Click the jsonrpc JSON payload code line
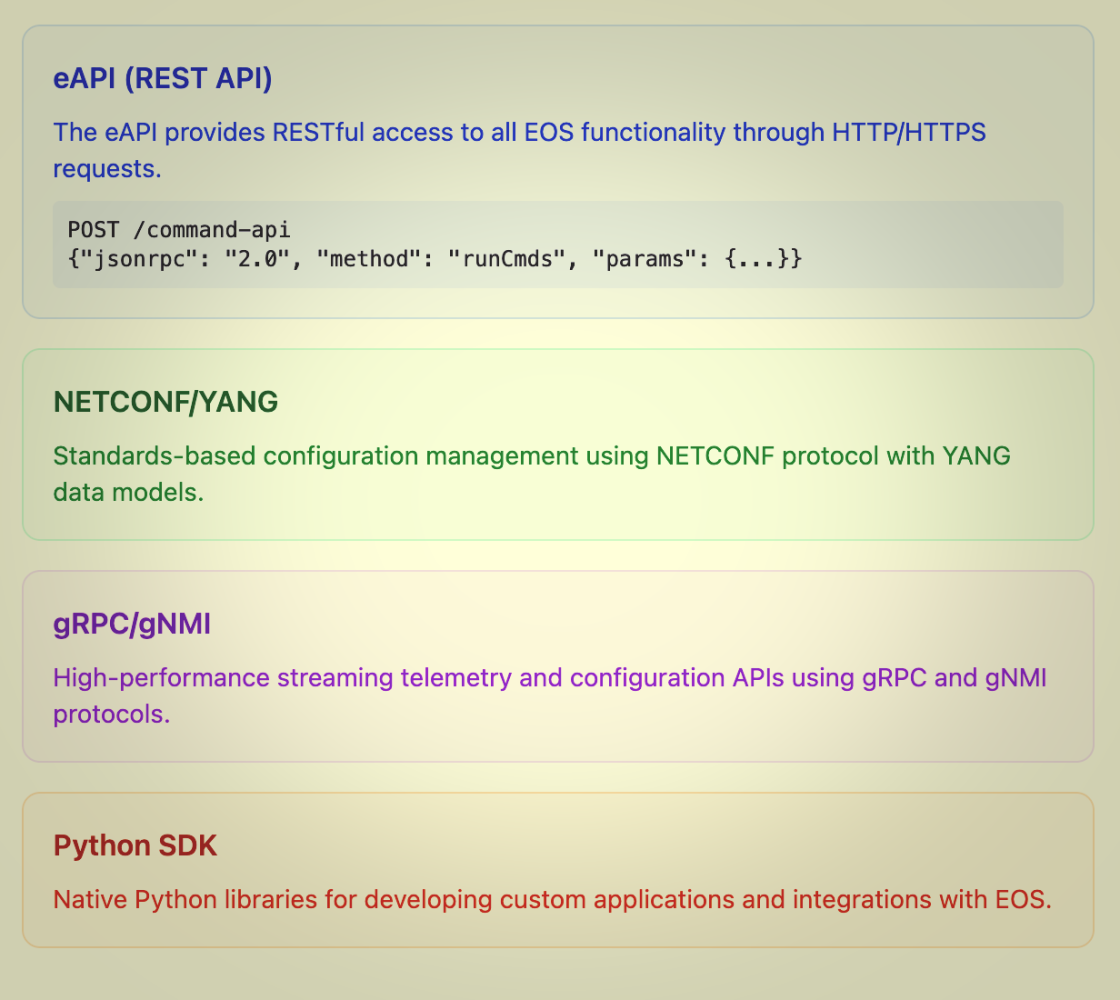The width and height of the screenshot is (1120, 1000). pos(434,259)
